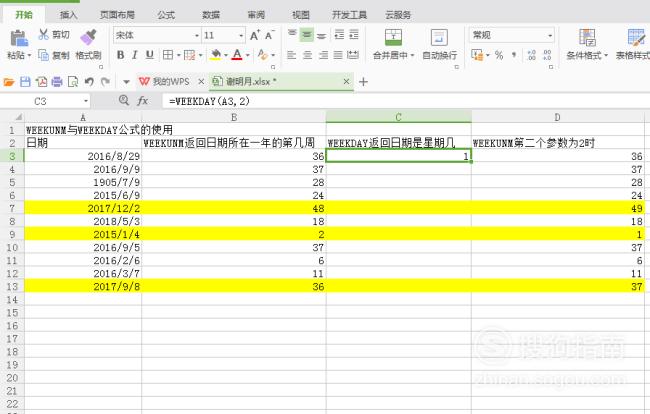Click the currency format icon
The width and height of the screenshot is (650, 414).
coord(478,55)
